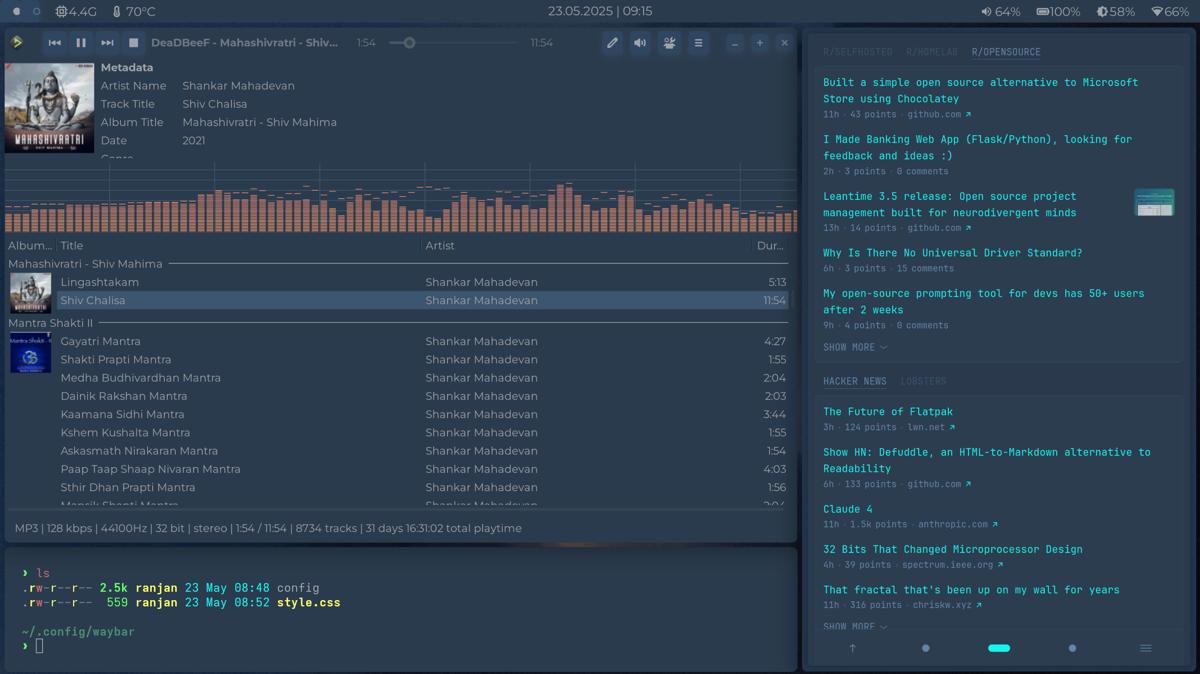1200x674 pixels.
Task: Click the Mantra Shakti II album thumbnail
Action: click(x=30, y=353)
